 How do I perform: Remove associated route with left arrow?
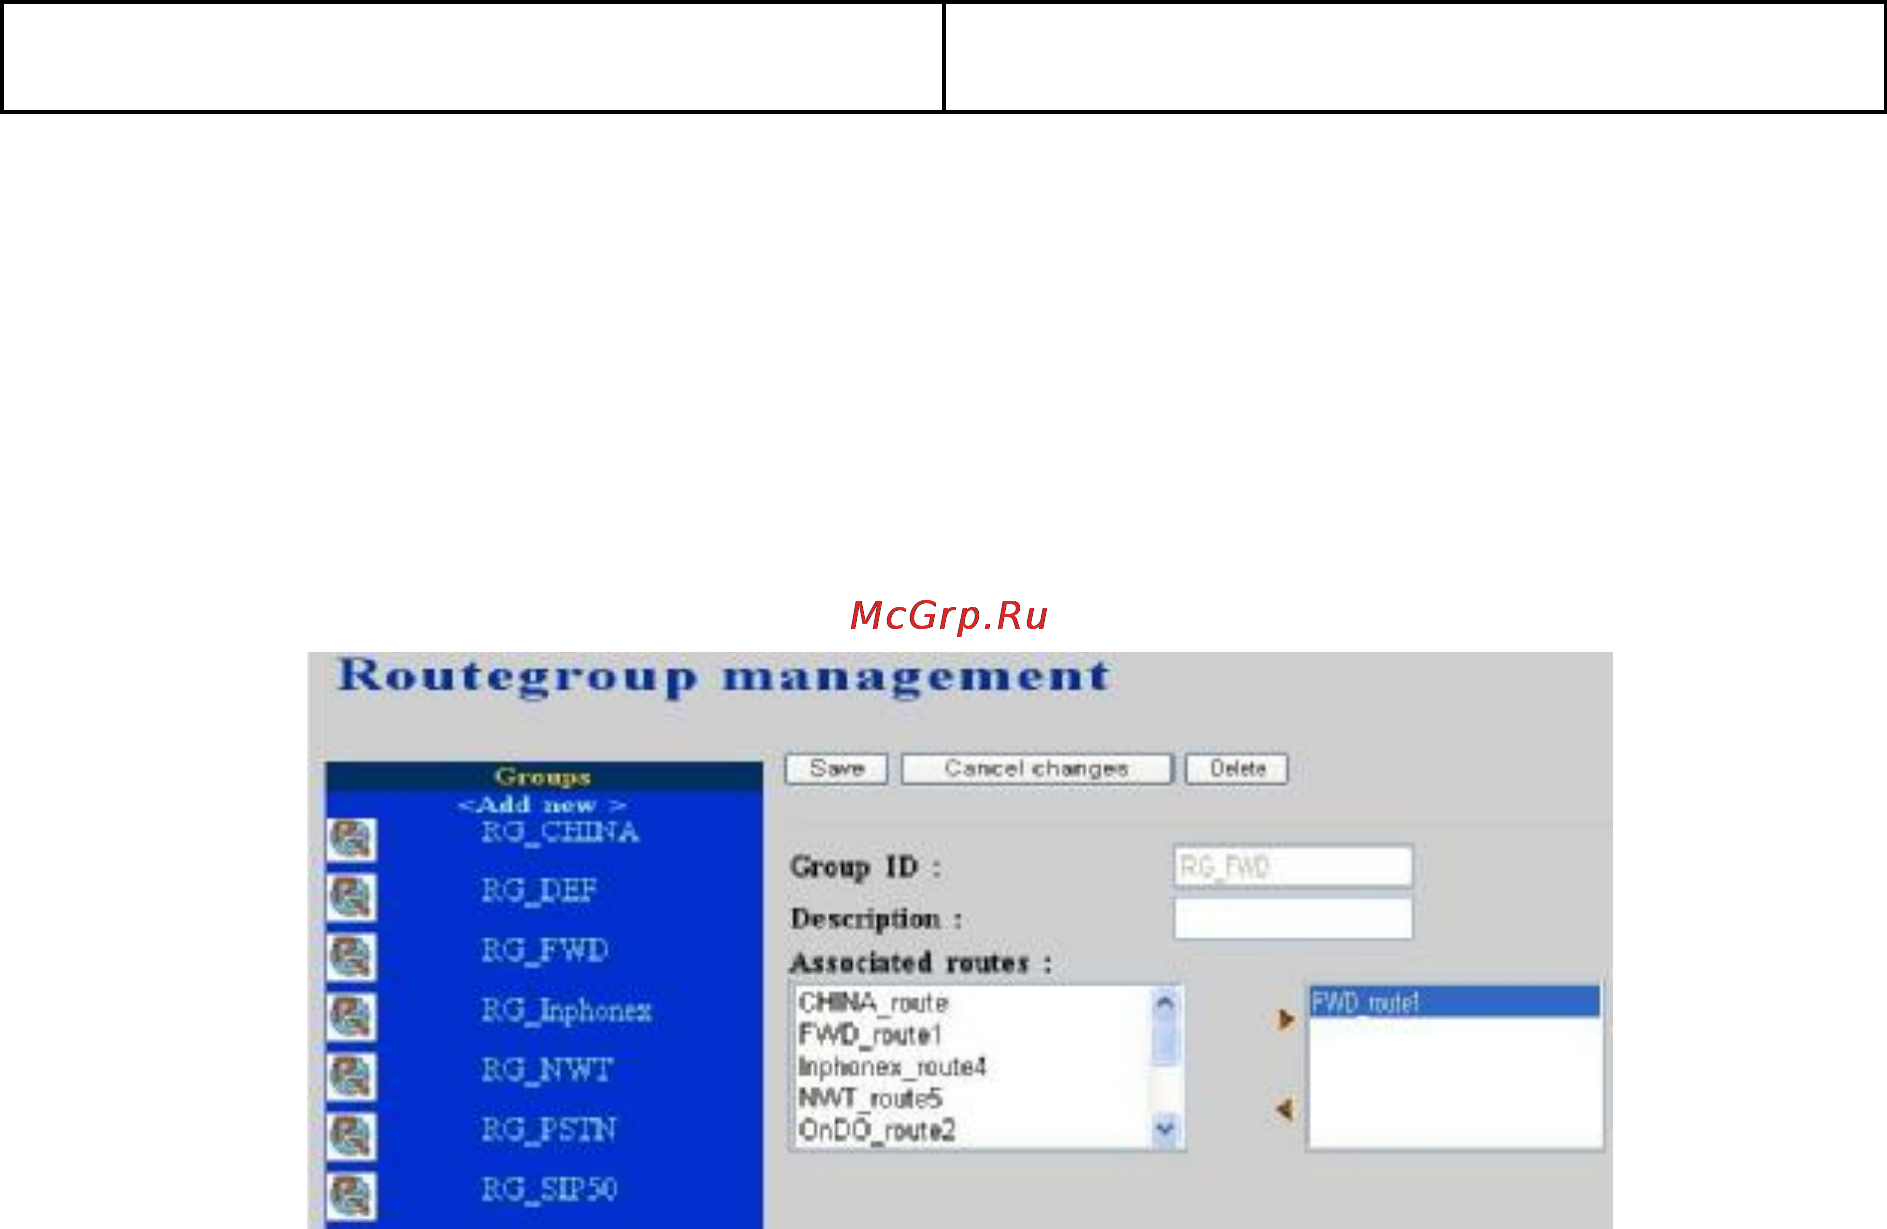1285,1109
